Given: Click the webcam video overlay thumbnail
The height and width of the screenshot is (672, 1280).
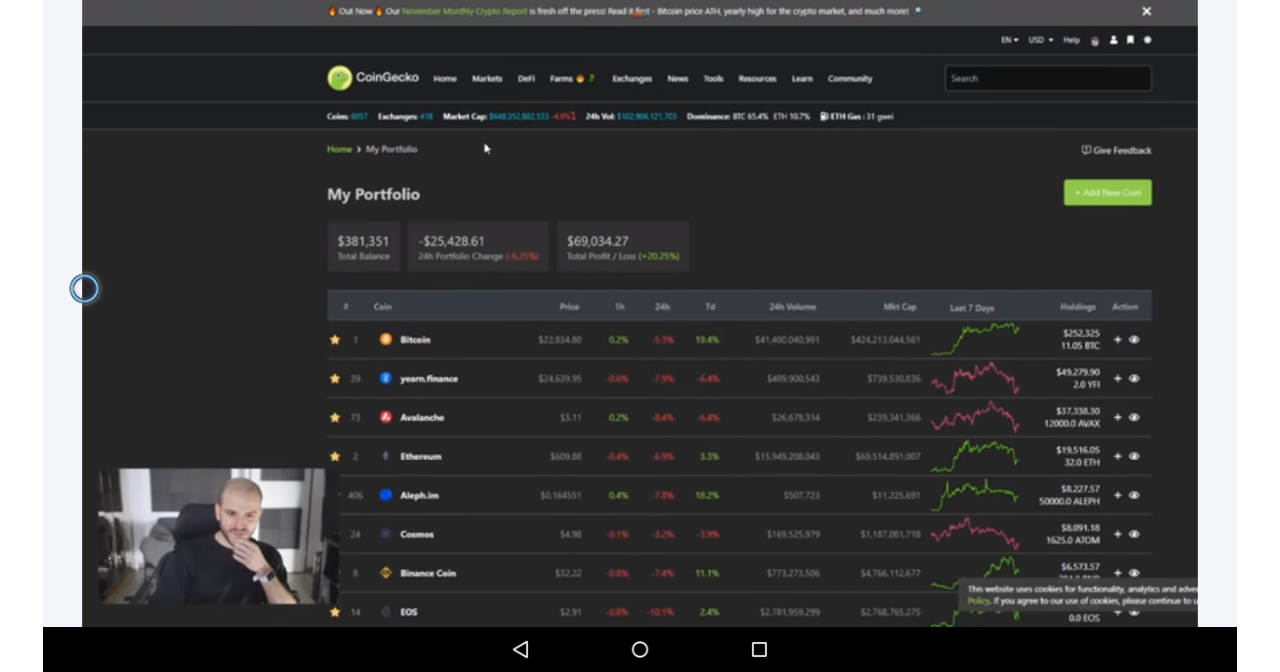Looking at the screenshot, I should coord(212,537).
